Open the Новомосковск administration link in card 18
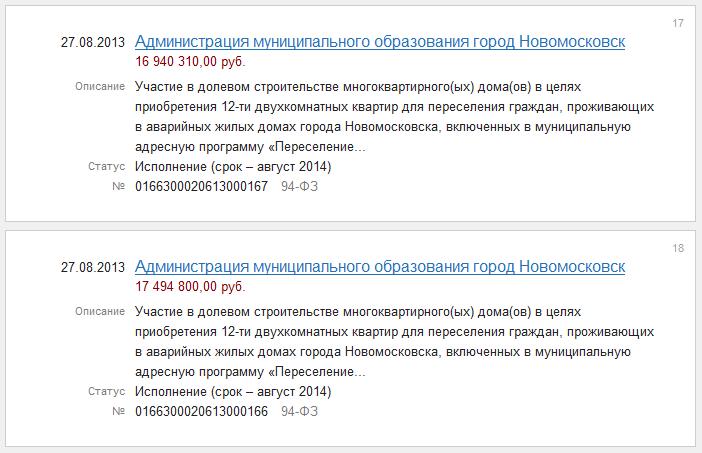The width and height of the screenshot is (702, 453). pos(379,267)
